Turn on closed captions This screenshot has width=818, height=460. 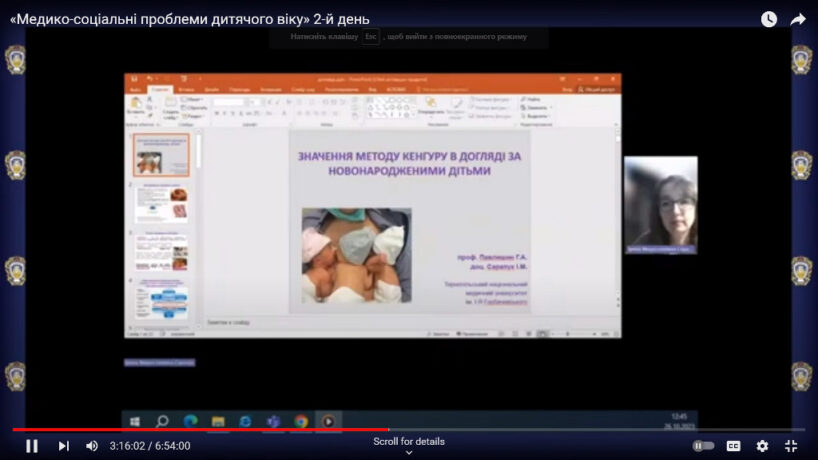click(x=733, y=446)
